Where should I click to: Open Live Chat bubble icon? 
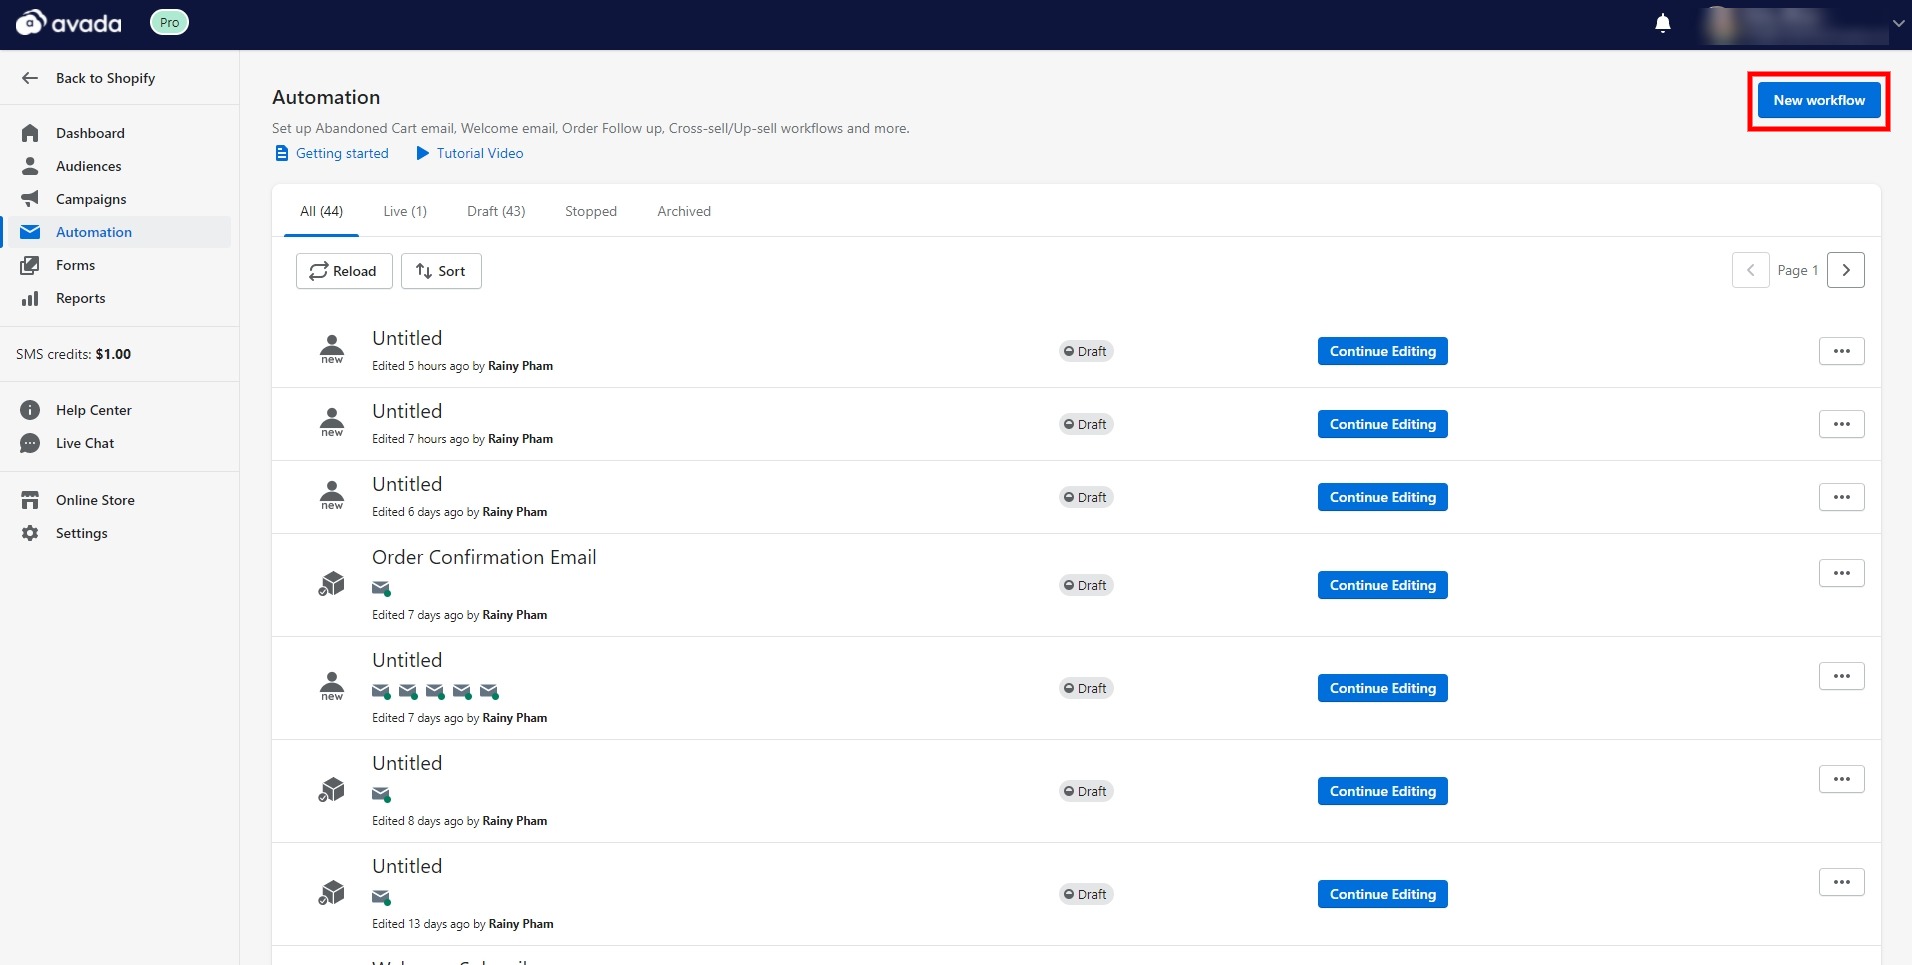pyautogui.click(x=30, y=443)
